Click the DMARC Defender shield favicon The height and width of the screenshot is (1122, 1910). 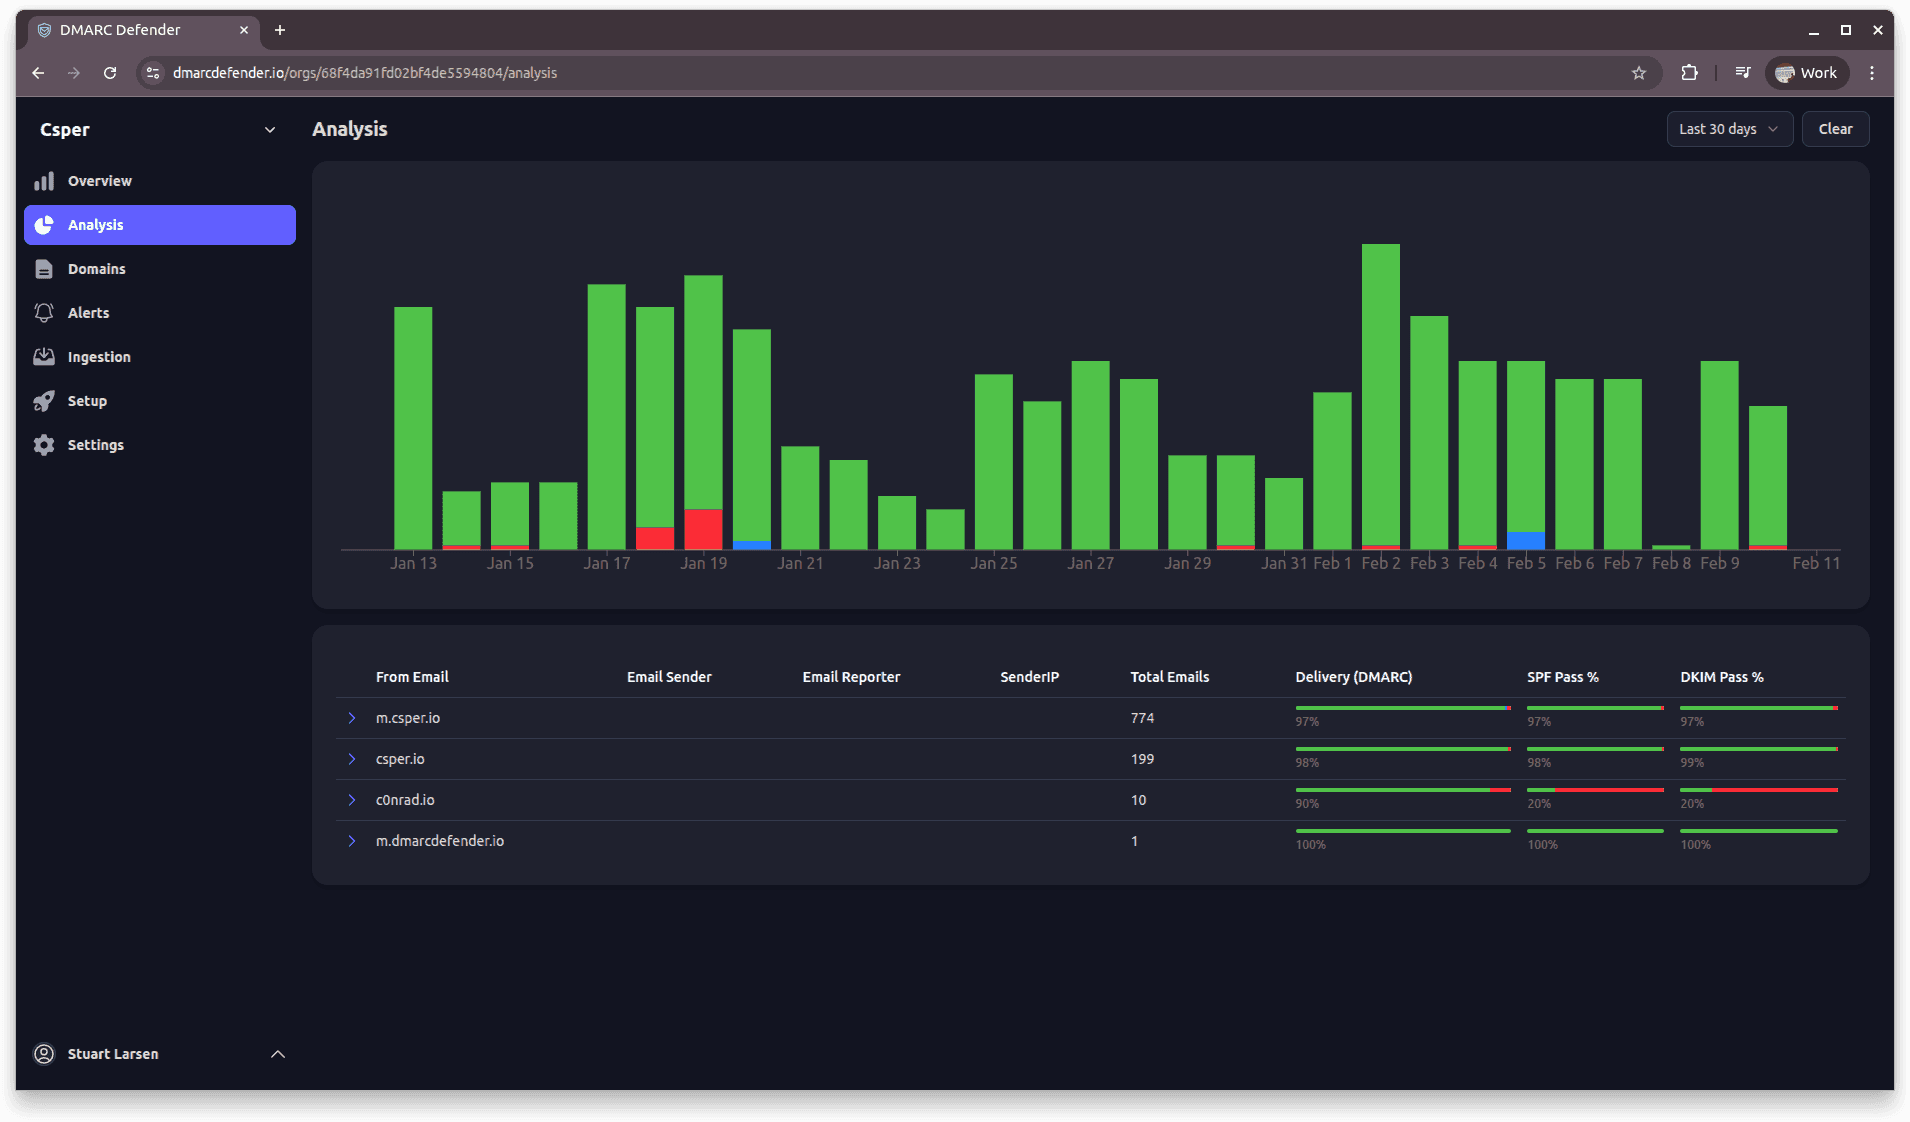[44, 30]
